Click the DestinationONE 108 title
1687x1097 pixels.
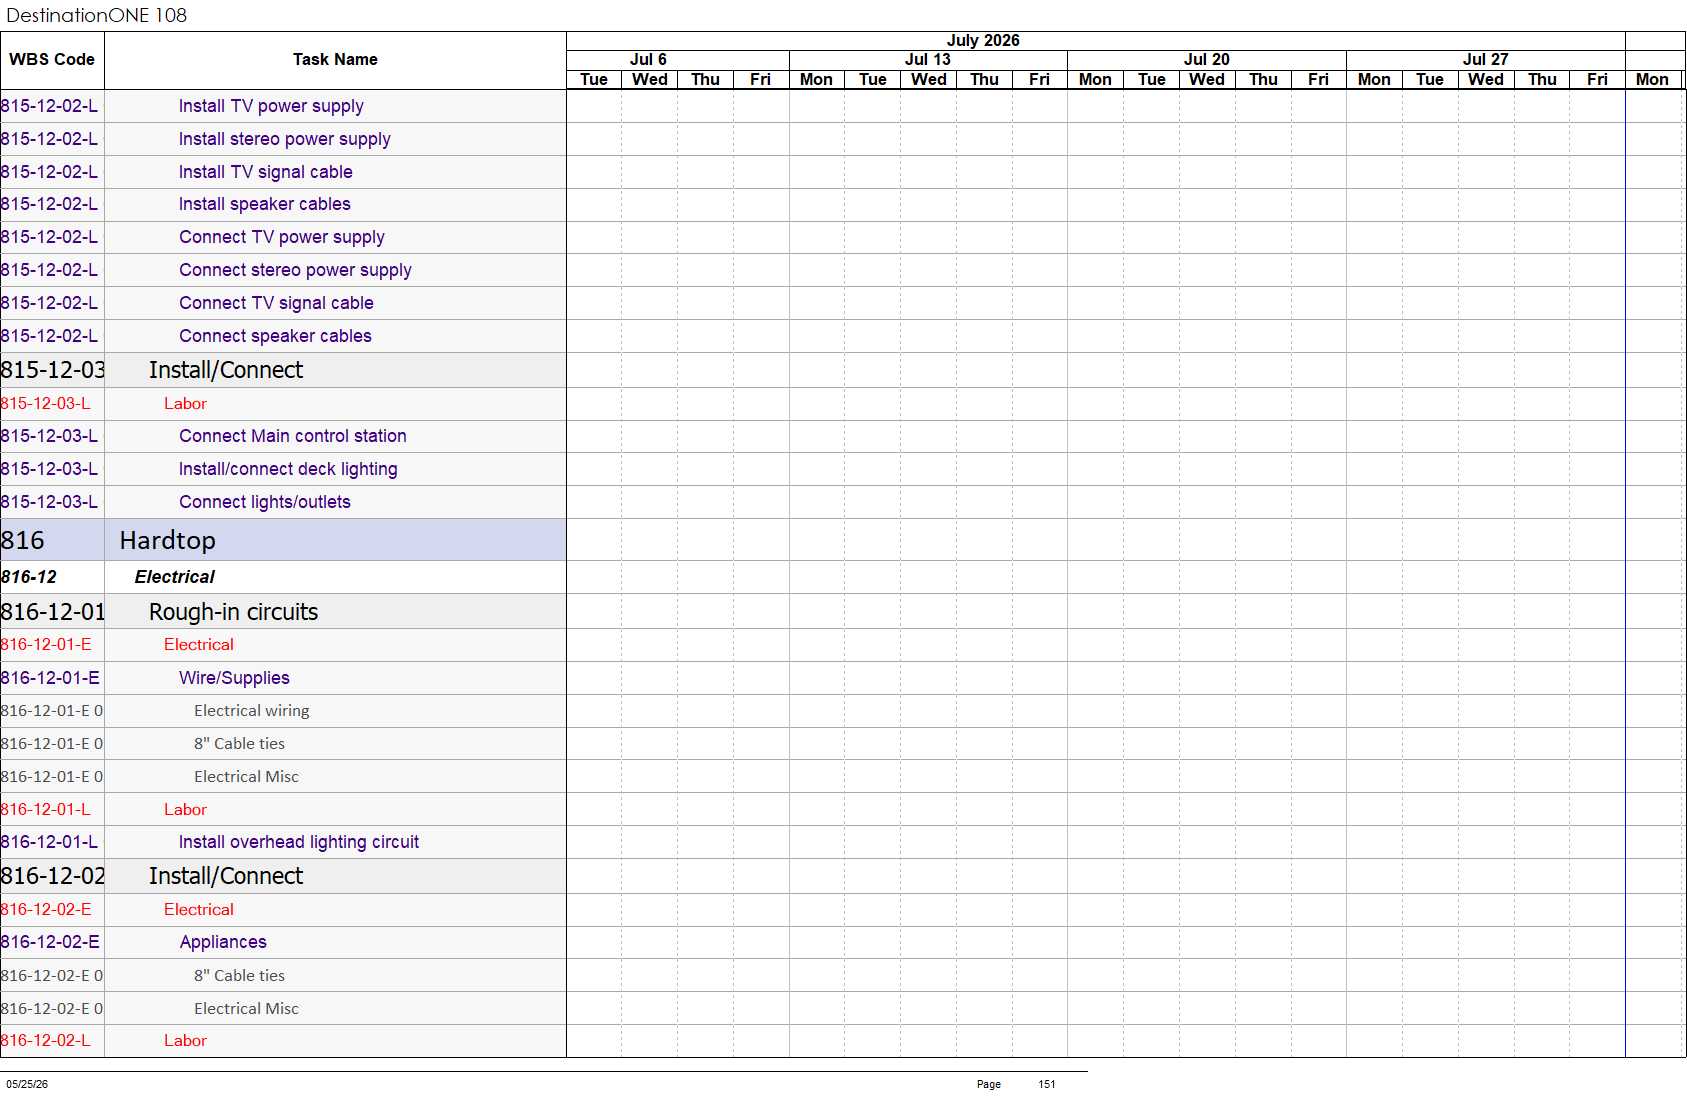point(97,15)
